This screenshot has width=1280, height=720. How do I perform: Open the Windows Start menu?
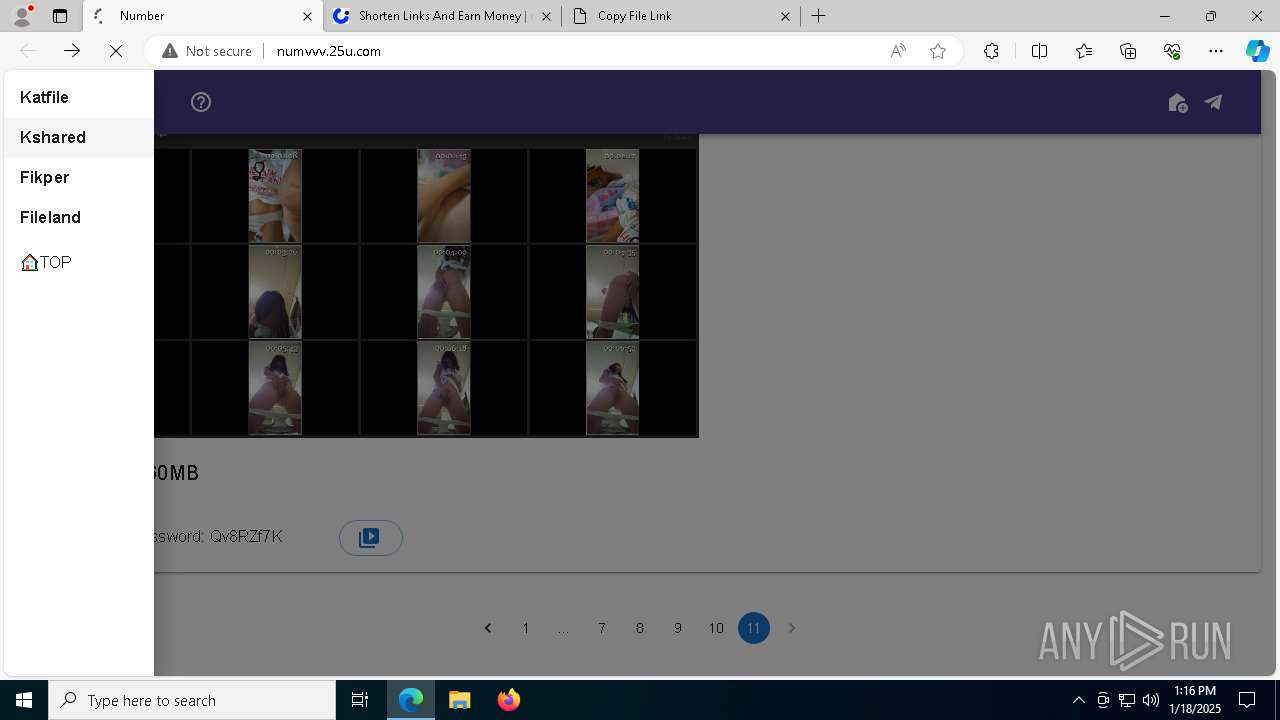tap(24, 700)
